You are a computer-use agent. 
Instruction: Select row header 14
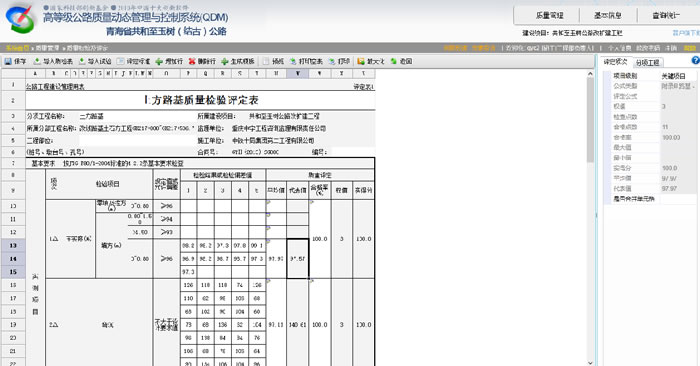click(x=13, y=259)
